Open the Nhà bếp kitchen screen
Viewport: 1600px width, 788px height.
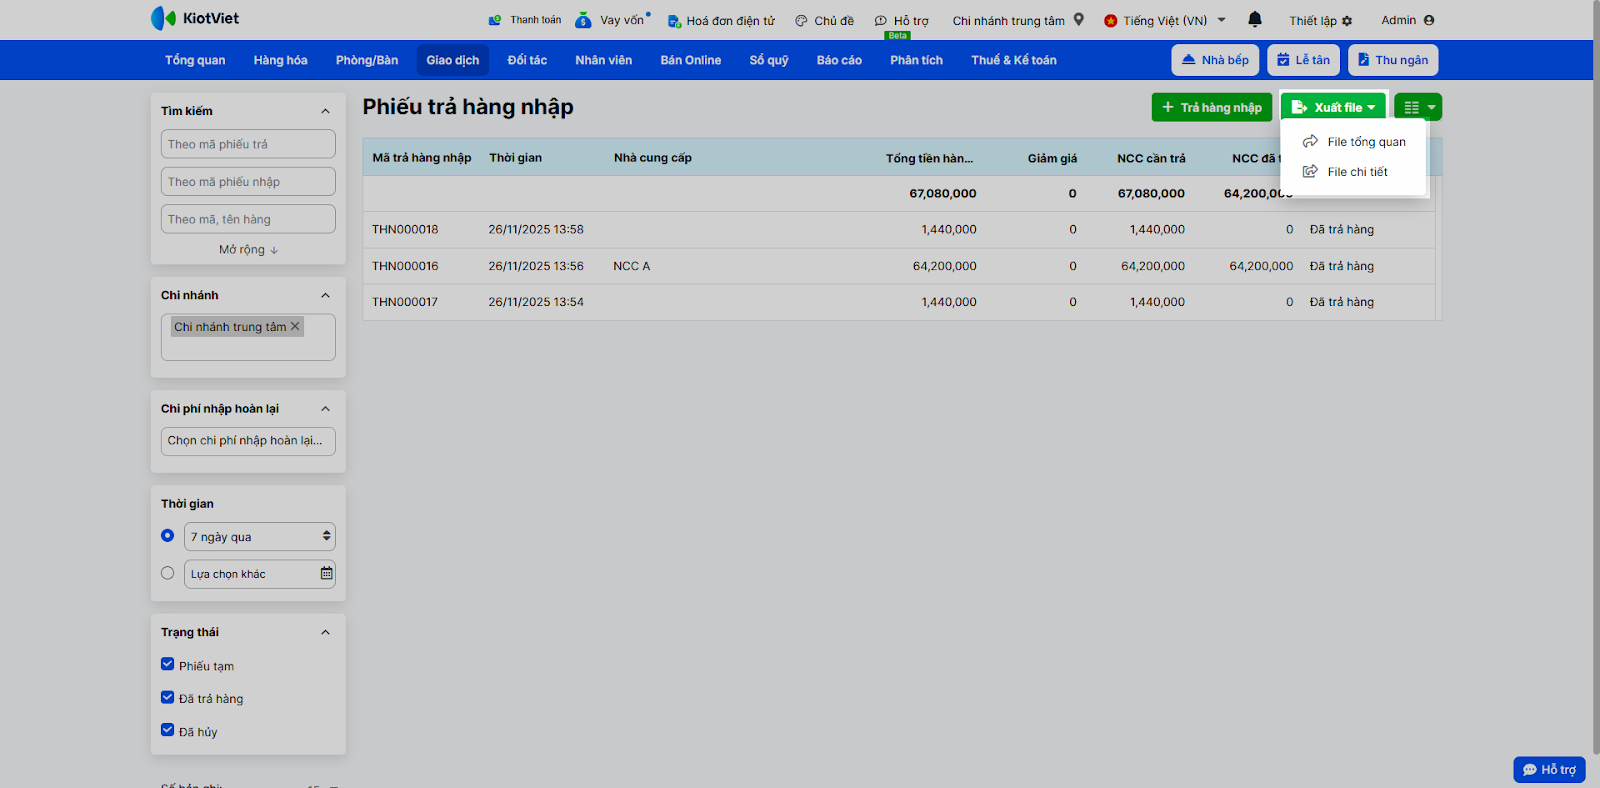click(1215, 60)
